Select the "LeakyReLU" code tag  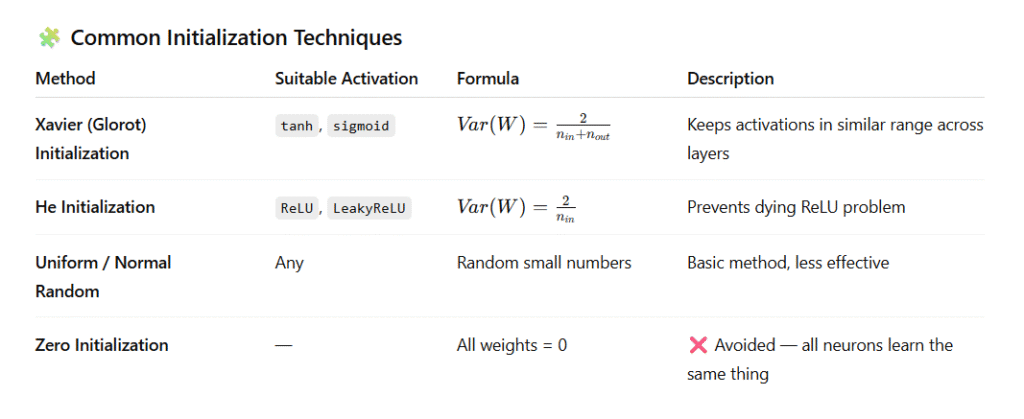click(x=368, y=208)
